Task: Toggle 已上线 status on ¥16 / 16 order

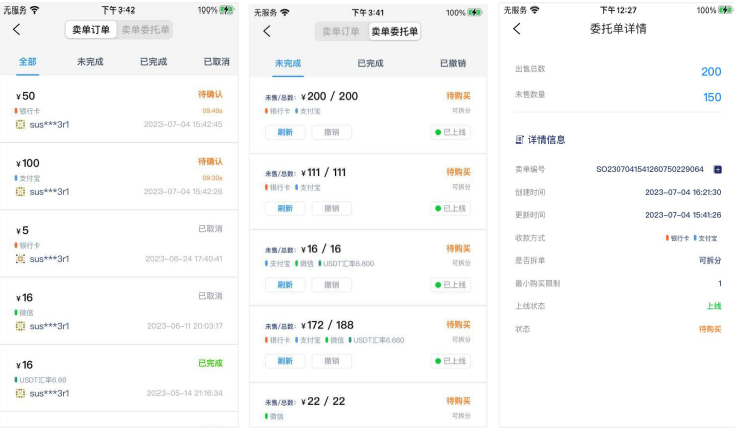Action: [450, 285]
